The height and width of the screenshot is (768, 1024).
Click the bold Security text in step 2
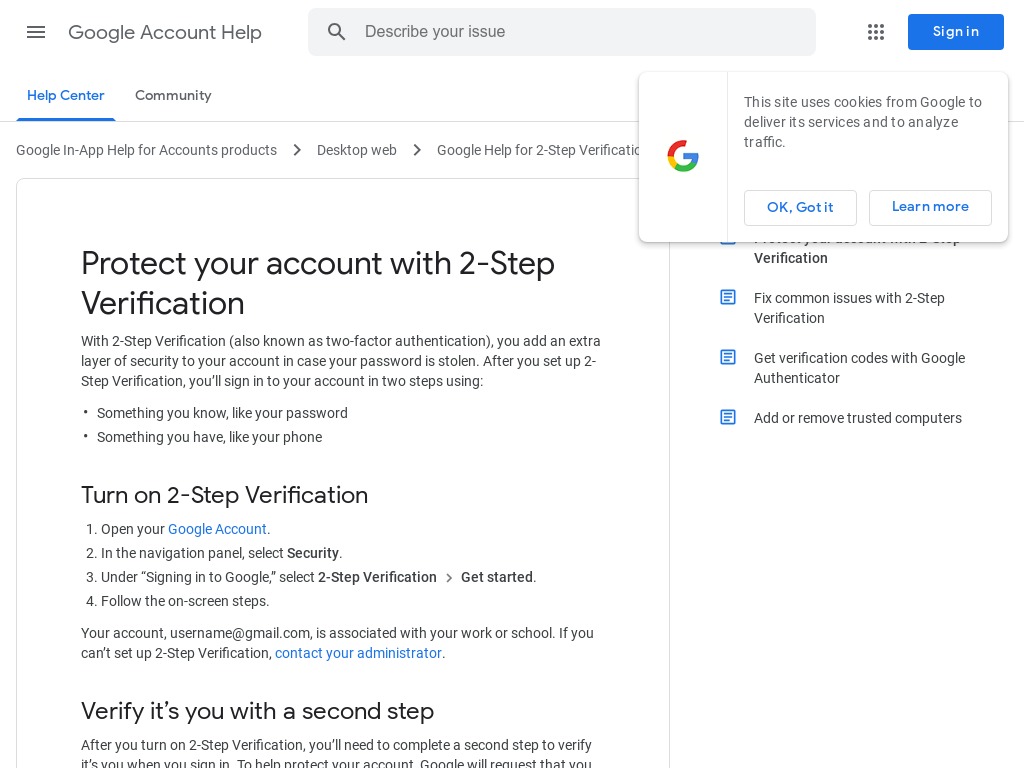pyautogui.click(x=313, y=553)
